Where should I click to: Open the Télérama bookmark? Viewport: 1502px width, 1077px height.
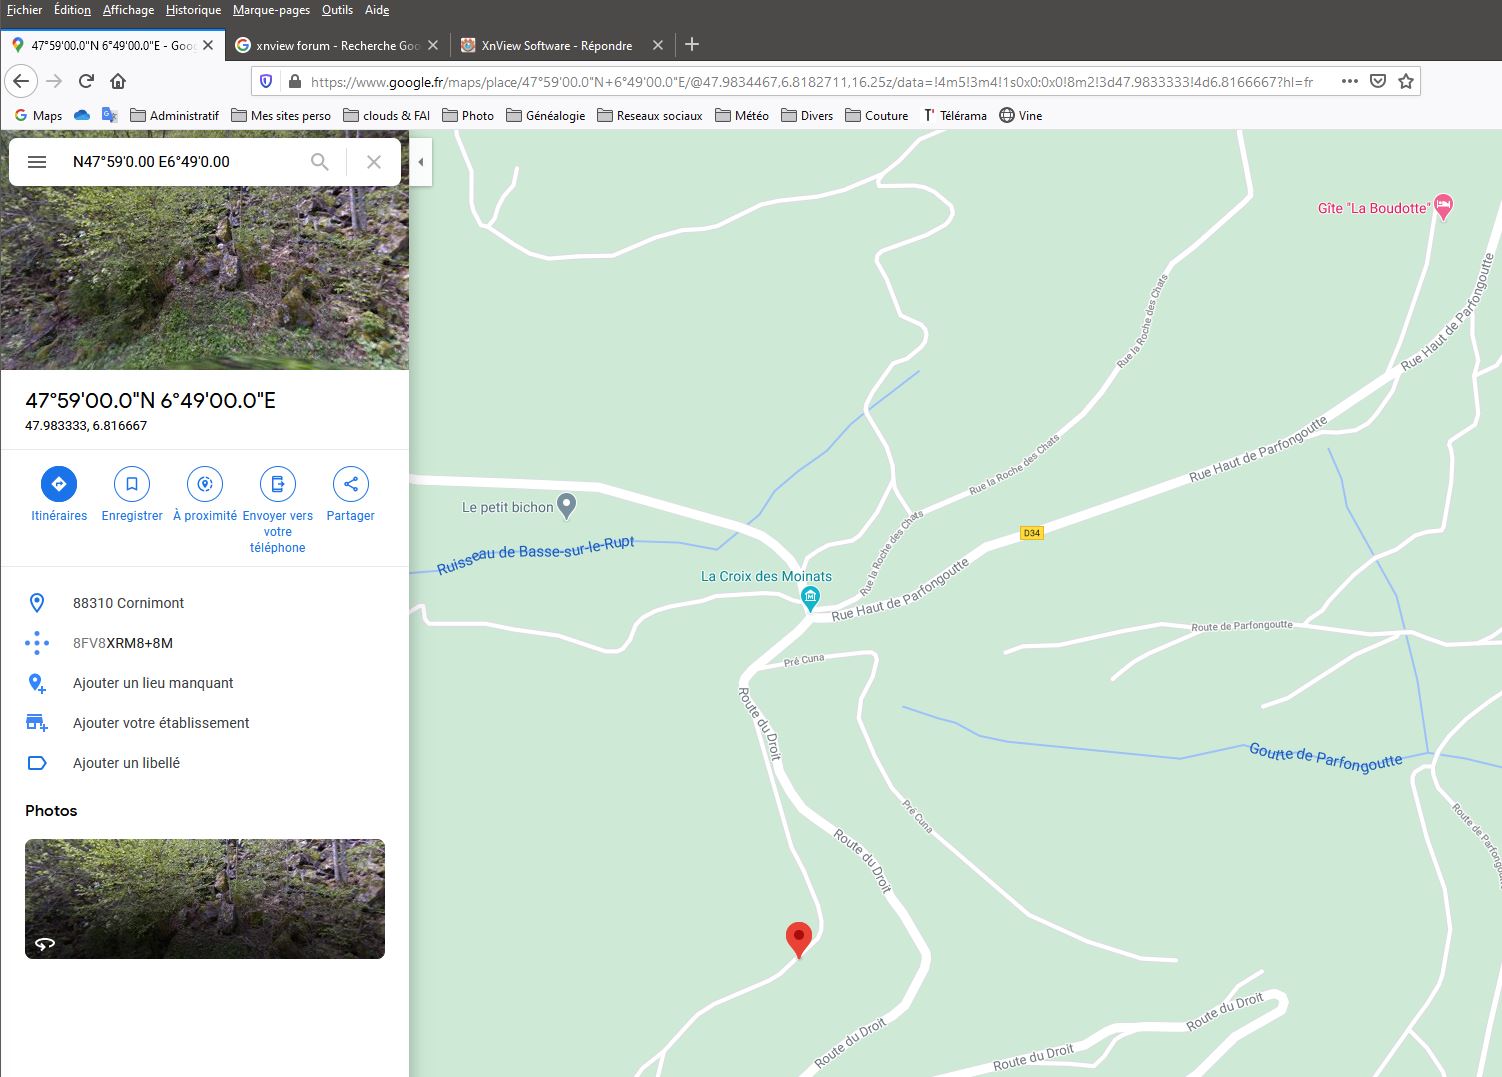point(954,116)
